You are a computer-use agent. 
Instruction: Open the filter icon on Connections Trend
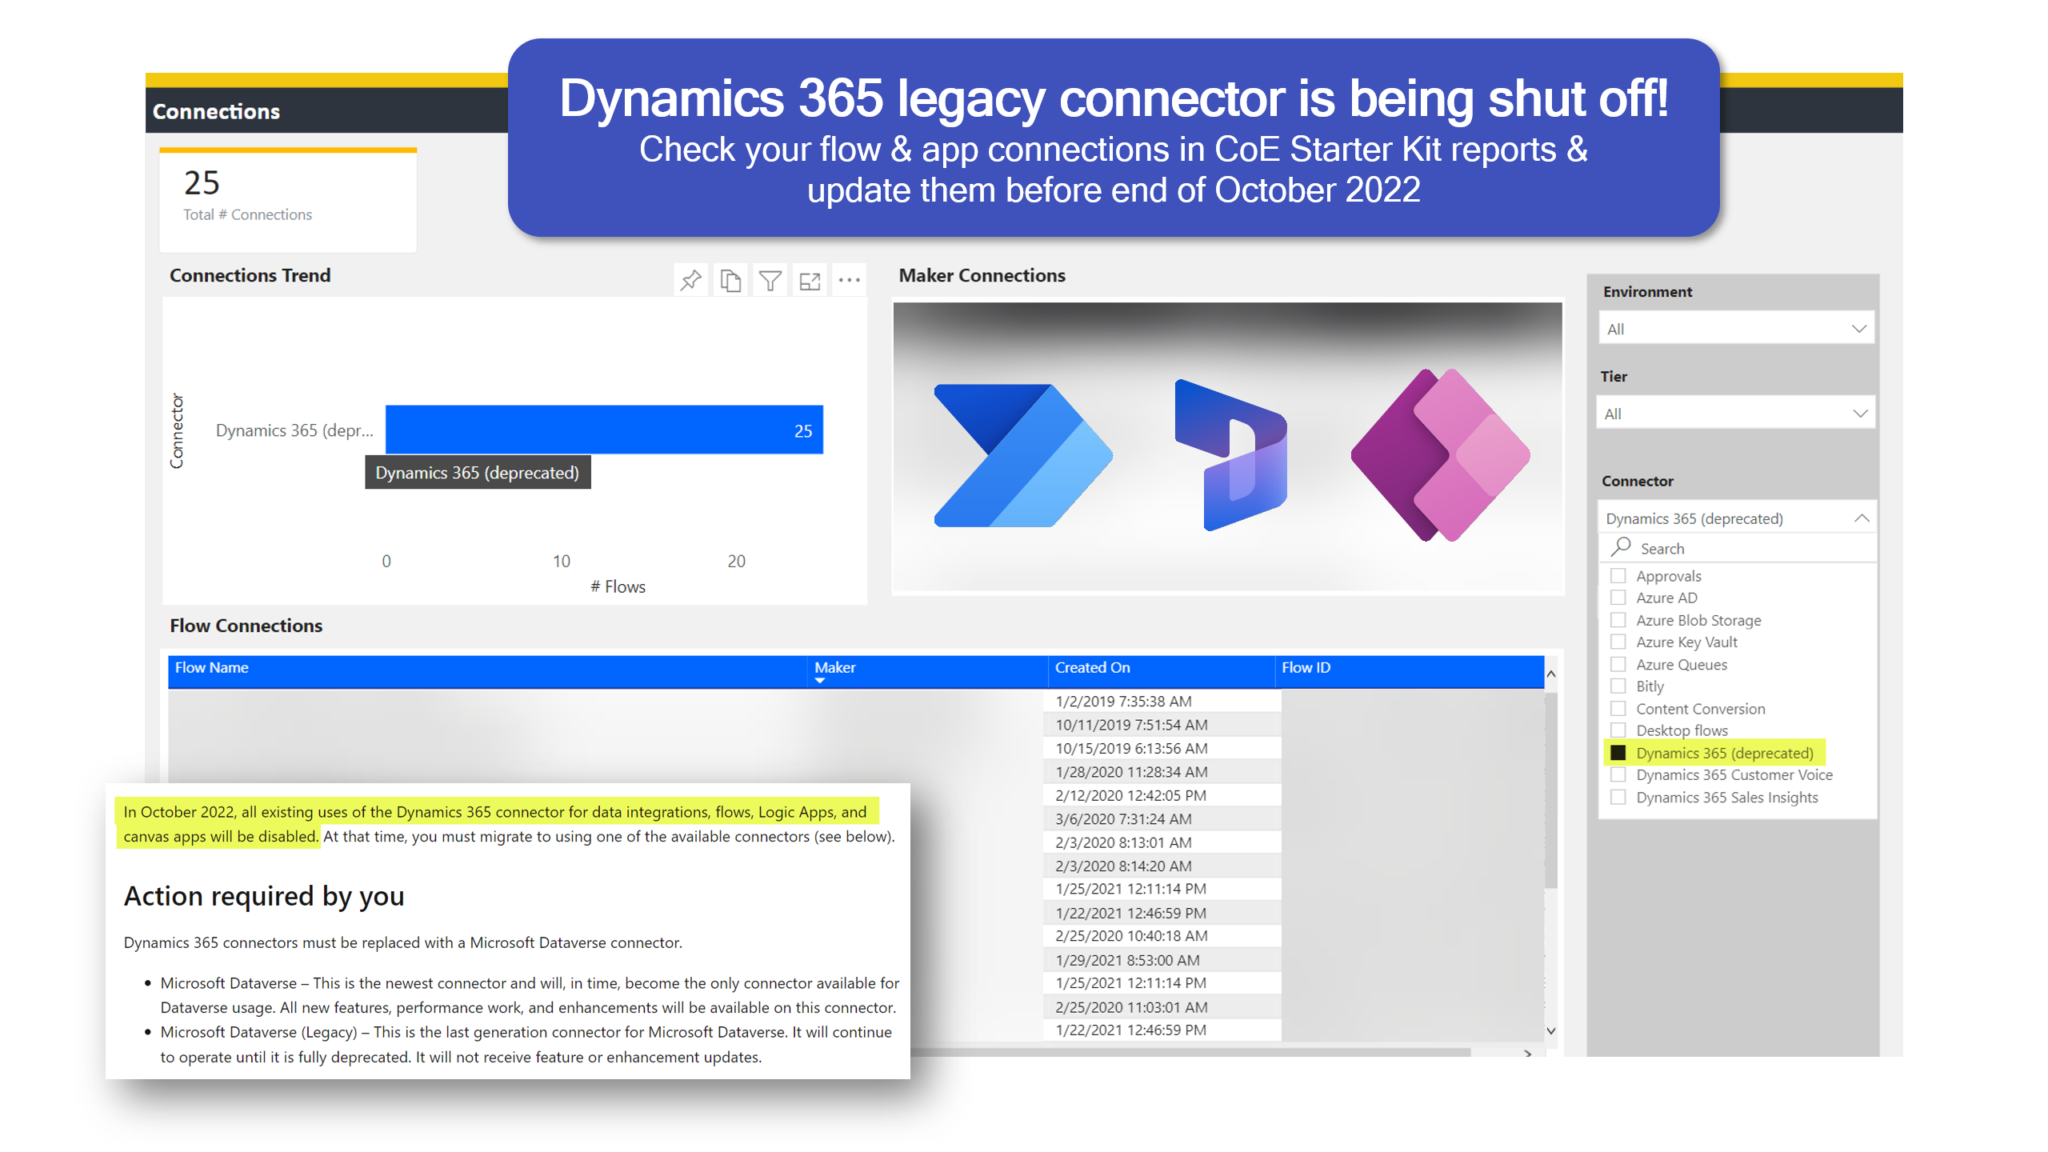tap(770, 281)
